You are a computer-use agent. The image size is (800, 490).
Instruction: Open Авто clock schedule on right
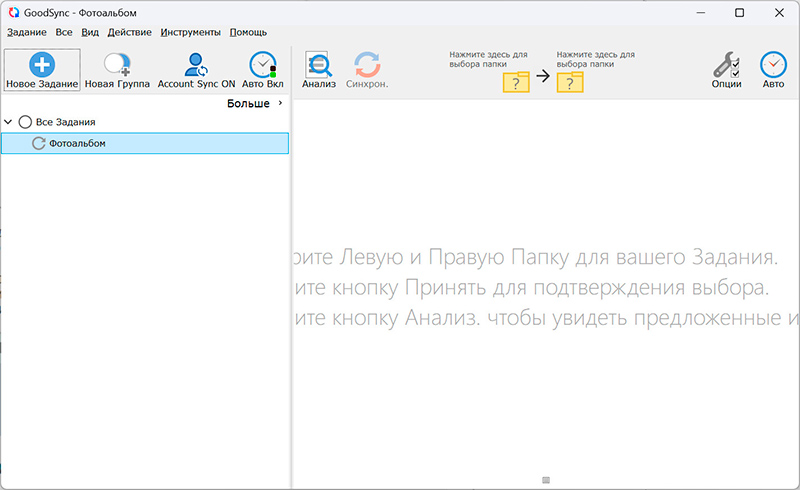pos(773,66)
